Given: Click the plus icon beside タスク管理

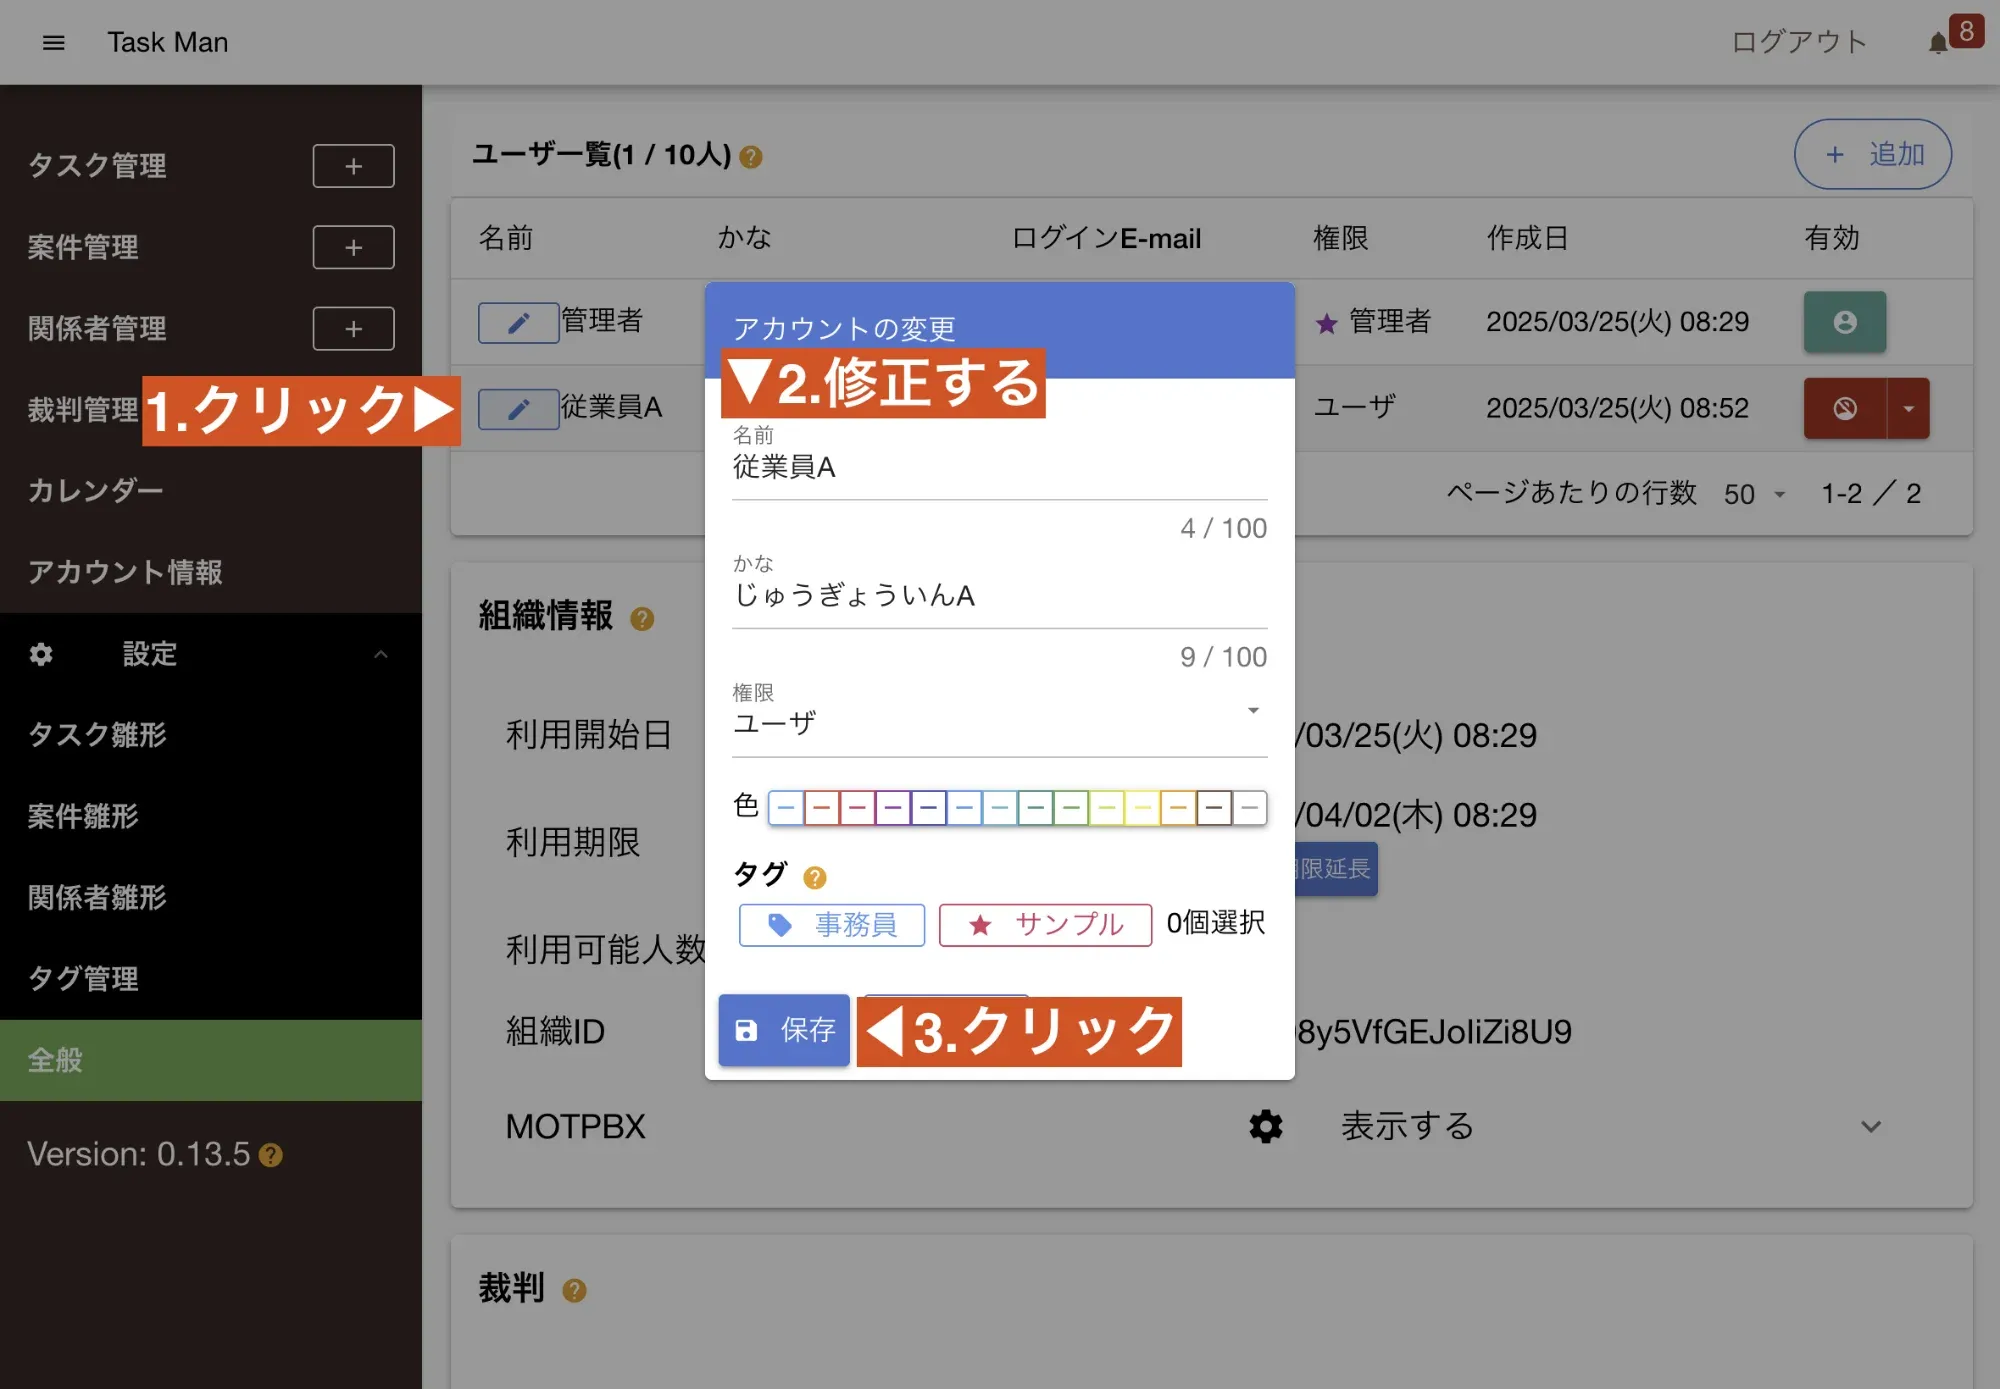Looking at the screenshot, I should (353, 166).
